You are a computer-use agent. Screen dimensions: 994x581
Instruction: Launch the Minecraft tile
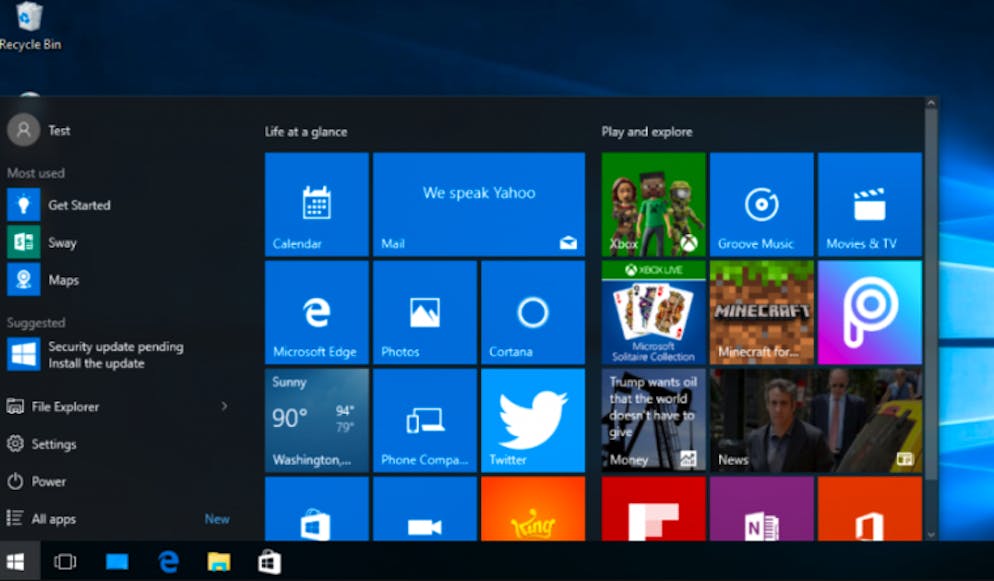(x=761, y=312)
